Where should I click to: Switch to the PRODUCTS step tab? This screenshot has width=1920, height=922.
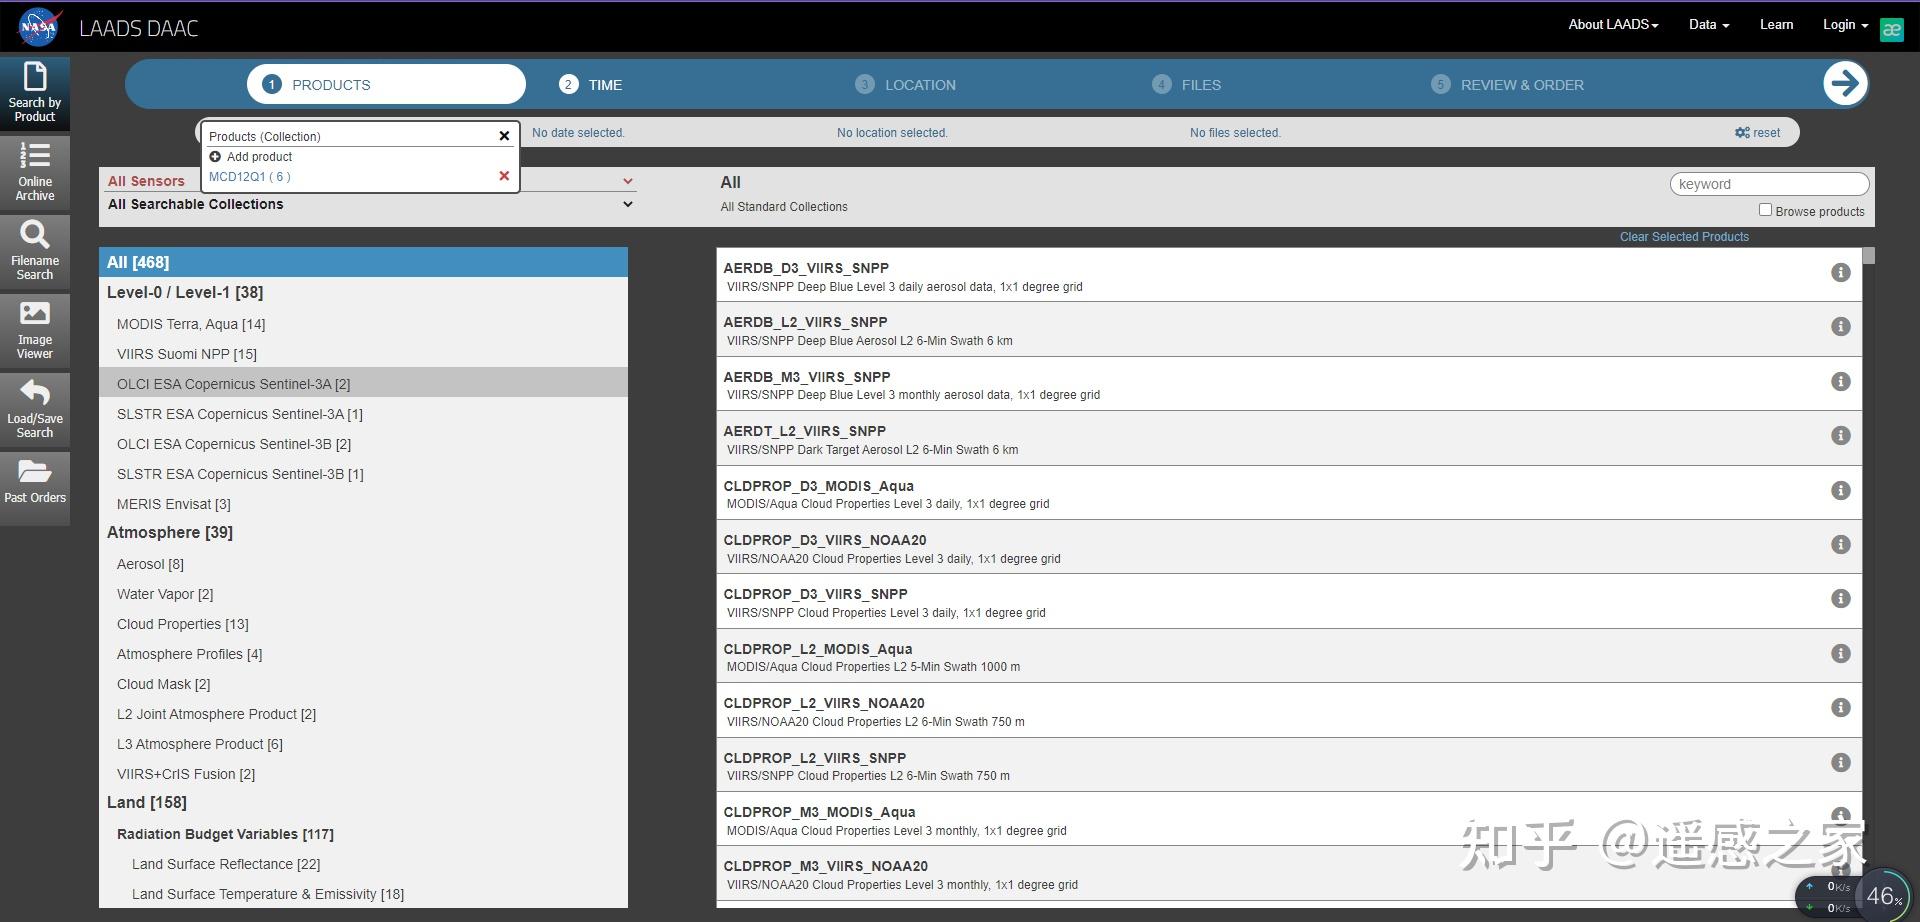(x=386, y=84)
